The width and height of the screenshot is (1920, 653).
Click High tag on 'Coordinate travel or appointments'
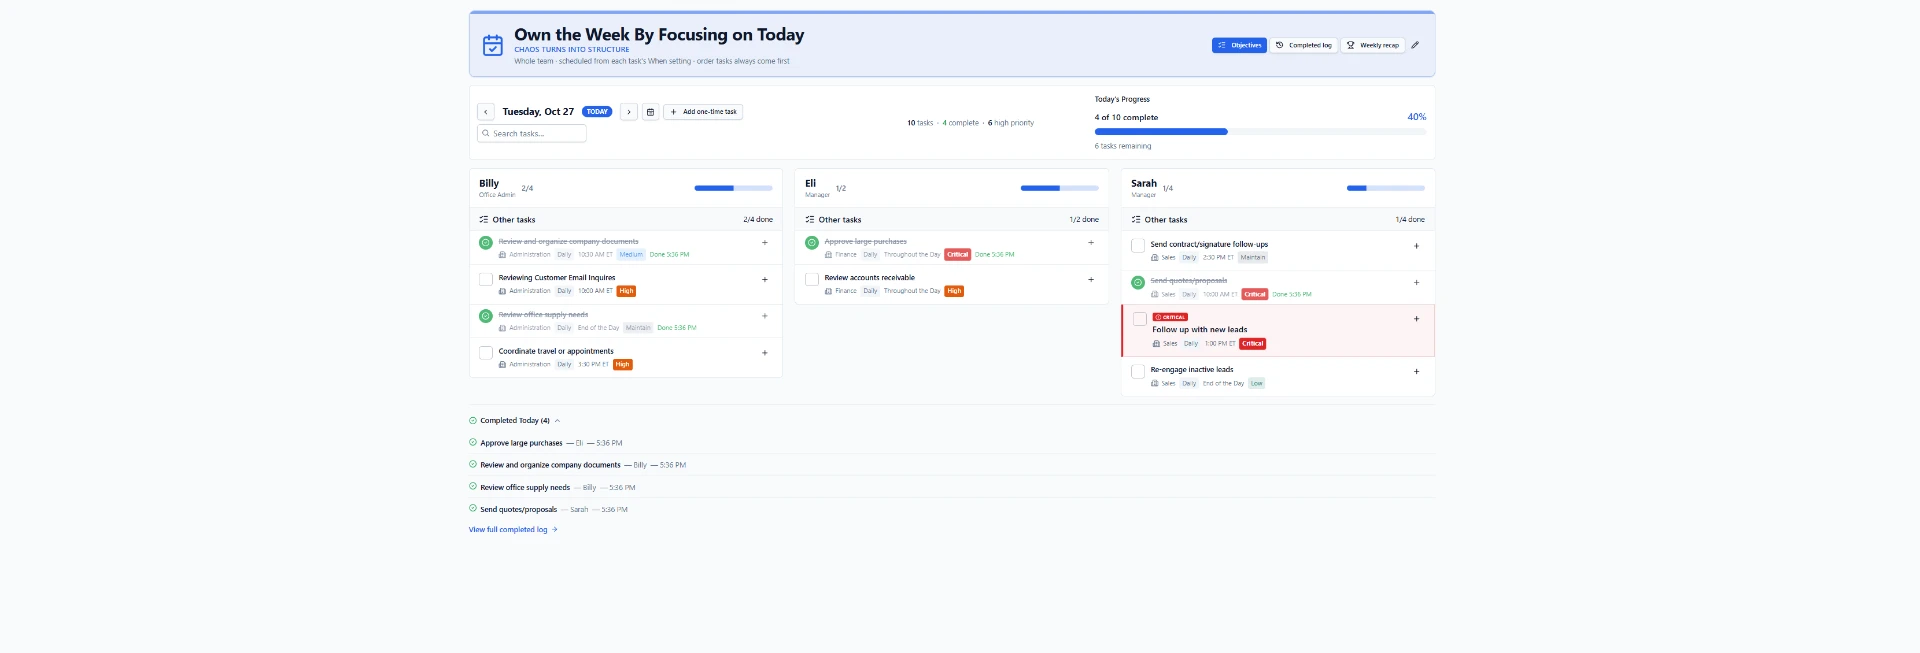[x=623, y=365]
